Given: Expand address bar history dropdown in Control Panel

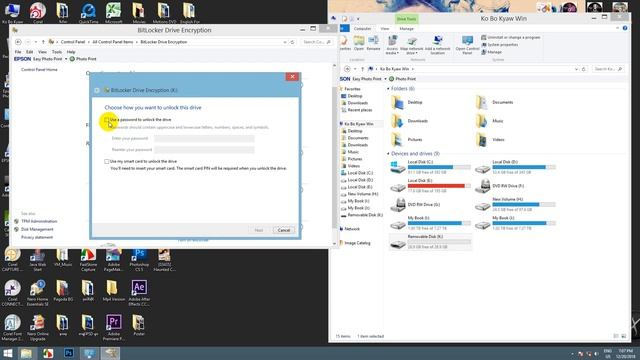Looking at the screenshot, I should pyautogui.click(x=285, y=42).
